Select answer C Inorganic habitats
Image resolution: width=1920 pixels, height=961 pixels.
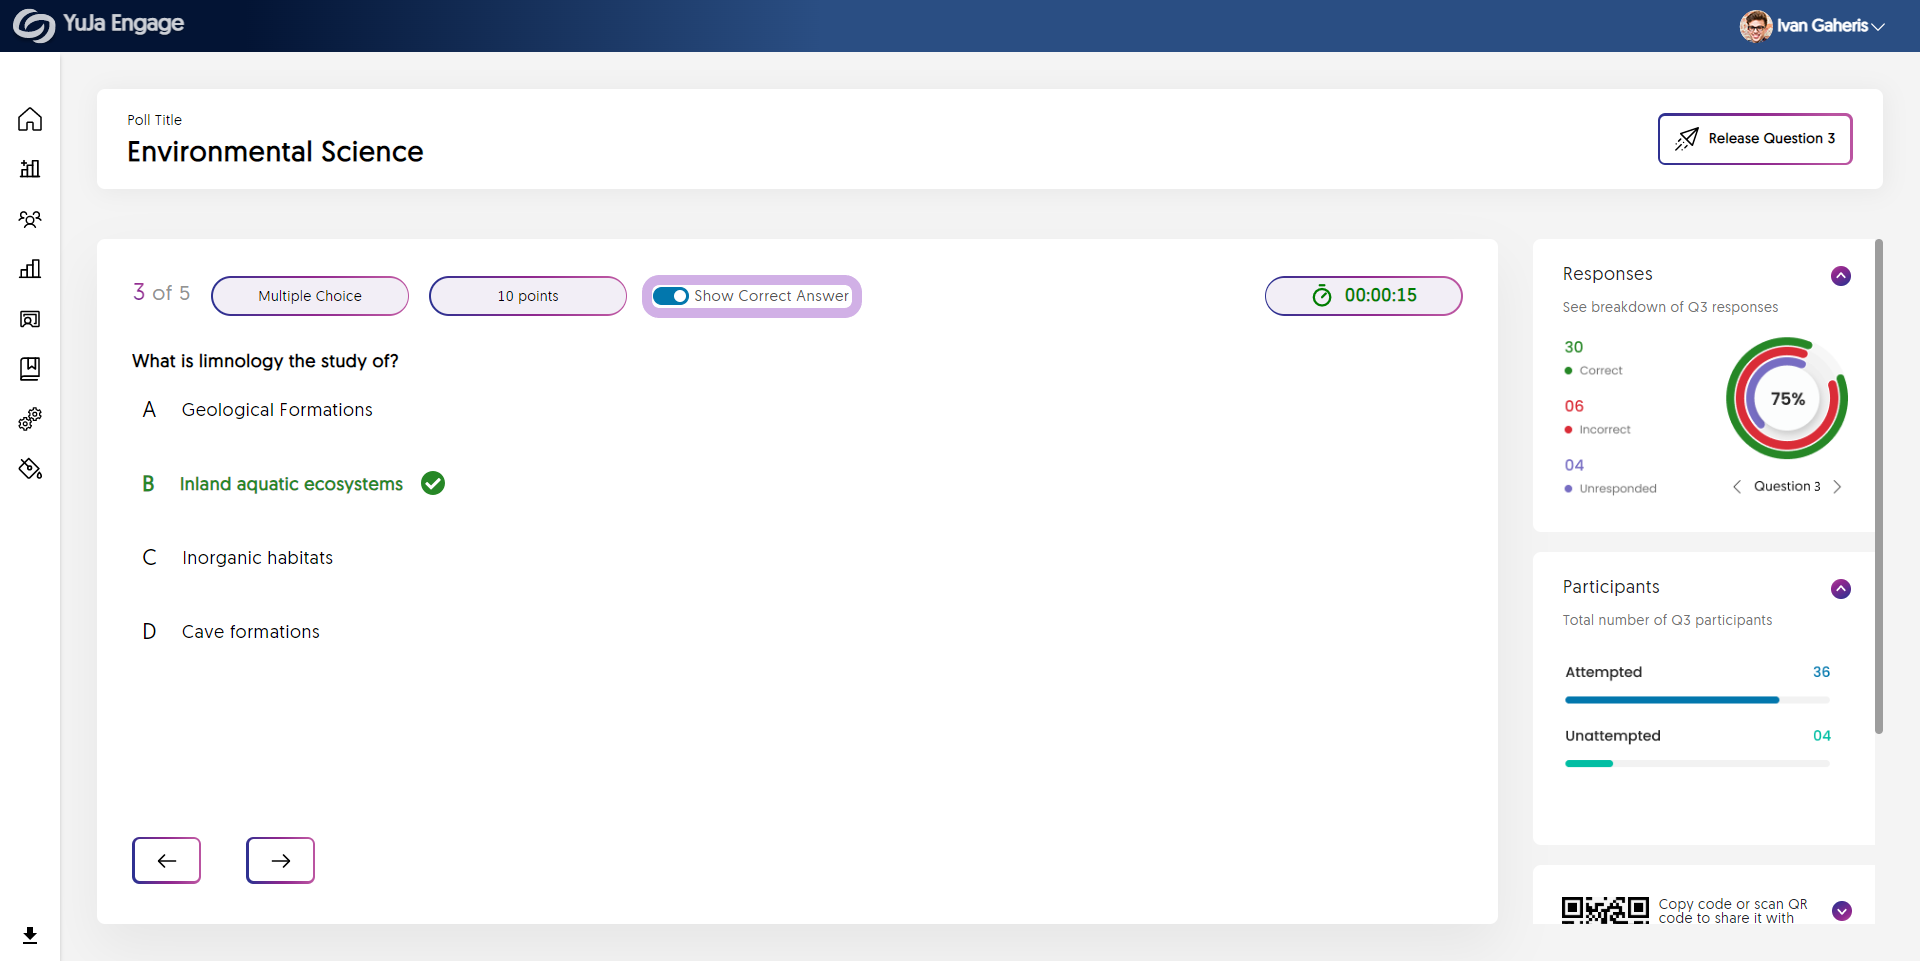pos(238,558)
